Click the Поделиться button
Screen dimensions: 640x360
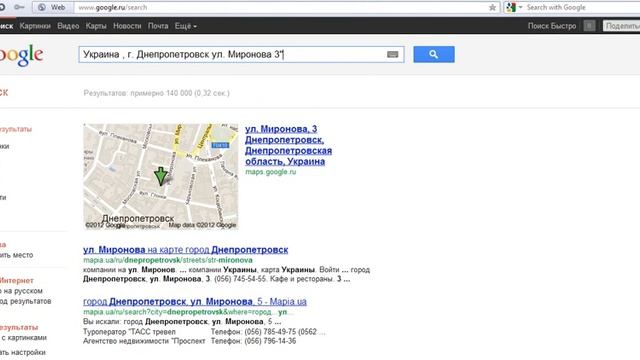pos(622,26)
